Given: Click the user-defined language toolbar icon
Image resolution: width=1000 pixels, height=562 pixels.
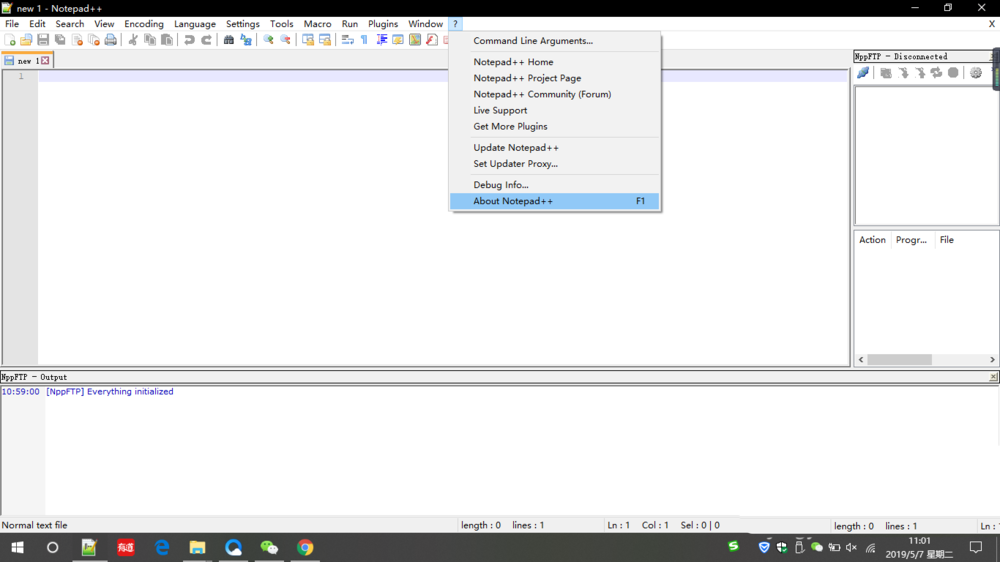Looking at the screenshot, I should (x=398, y=40).
